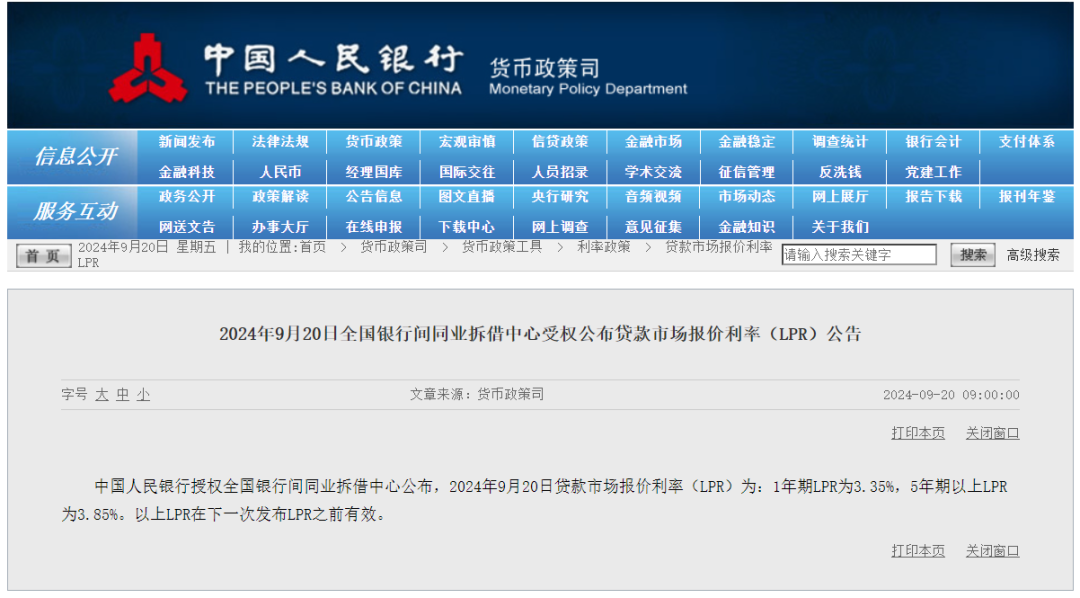Open 反洗钱 menu item
The width and height of the screenshot is (1080, 598).
(840, 172)
